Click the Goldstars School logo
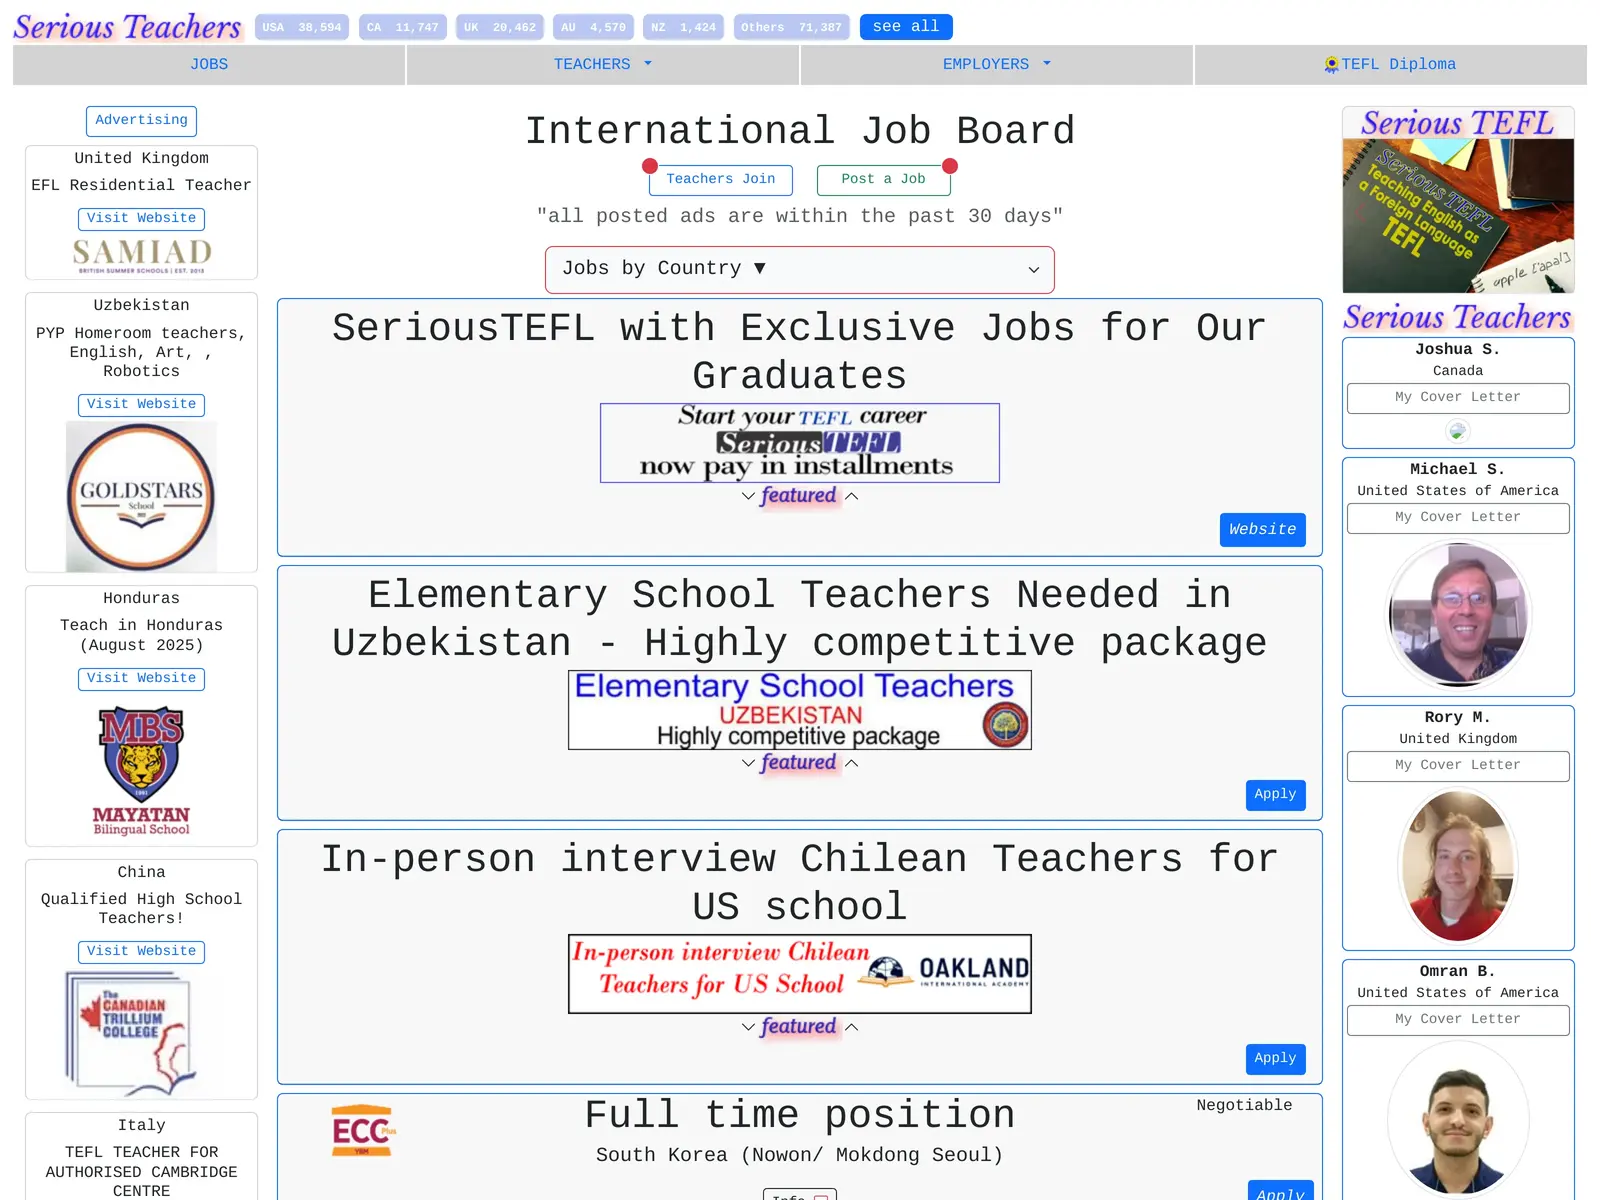Screen dimensions: 1600x1200 [x=141, y=497]
